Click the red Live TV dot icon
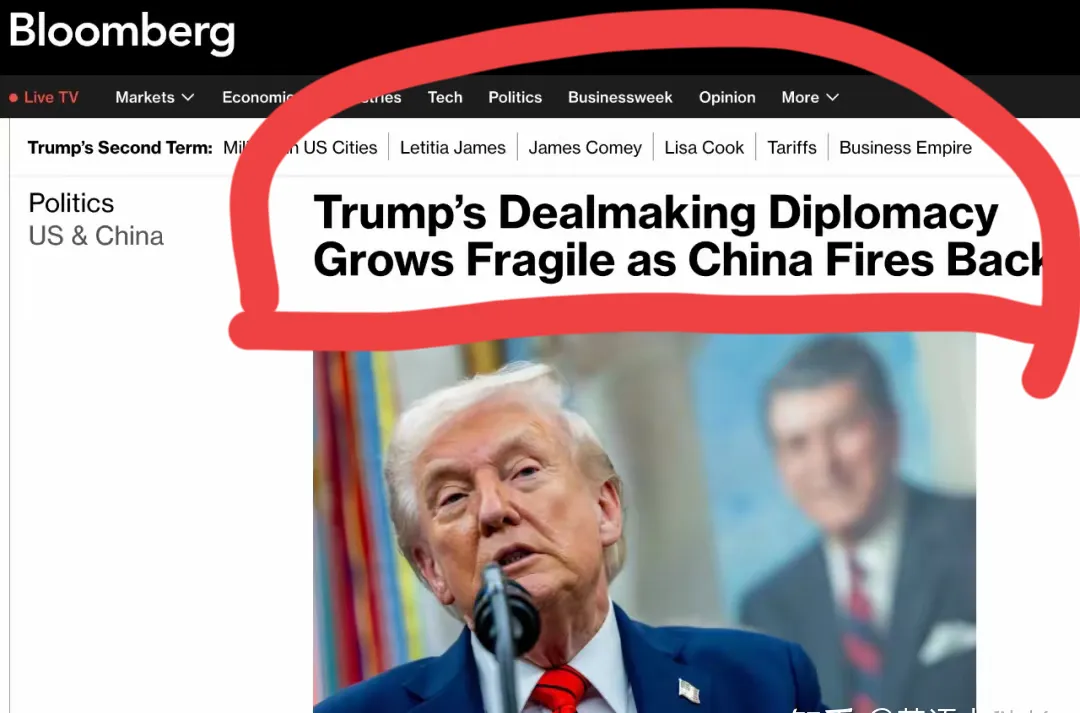This screenshot has width=1080, height=713. coord(13,98)
